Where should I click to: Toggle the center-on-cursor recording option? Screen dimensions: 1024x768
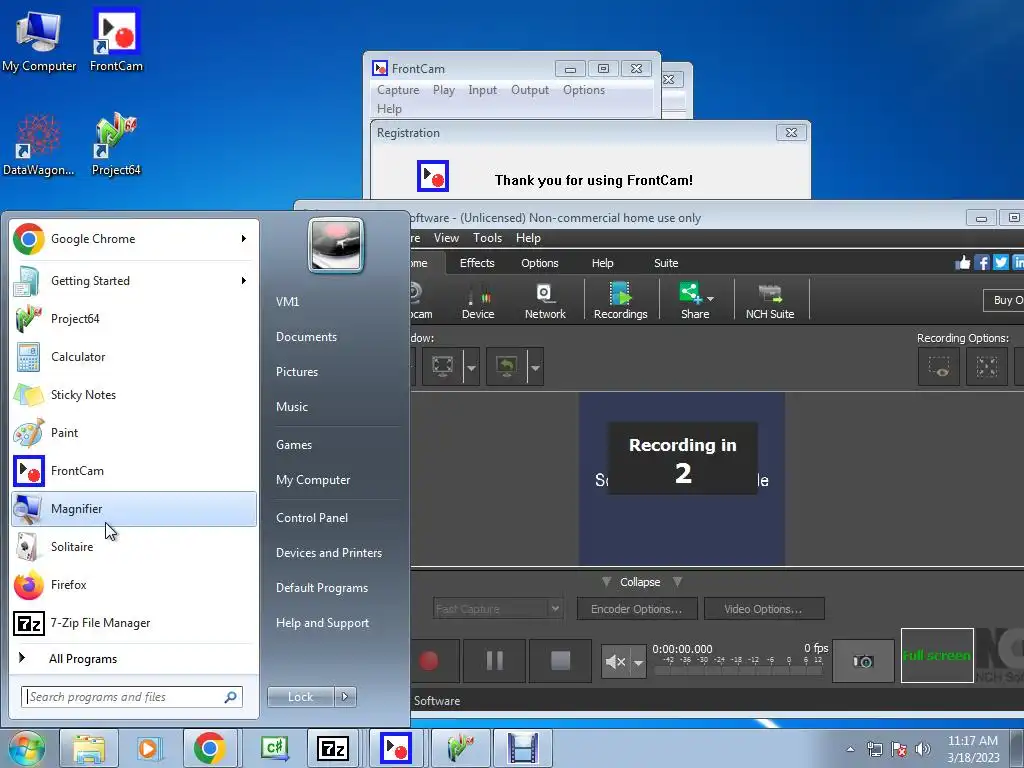pyautogui.click(x=987, y=366)
